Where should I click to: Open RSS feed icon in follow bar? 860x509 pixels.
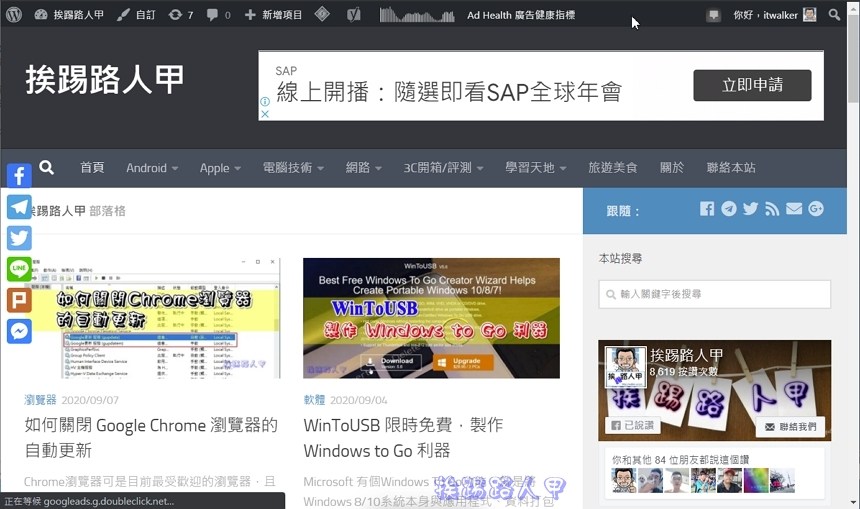pos(772,209)
